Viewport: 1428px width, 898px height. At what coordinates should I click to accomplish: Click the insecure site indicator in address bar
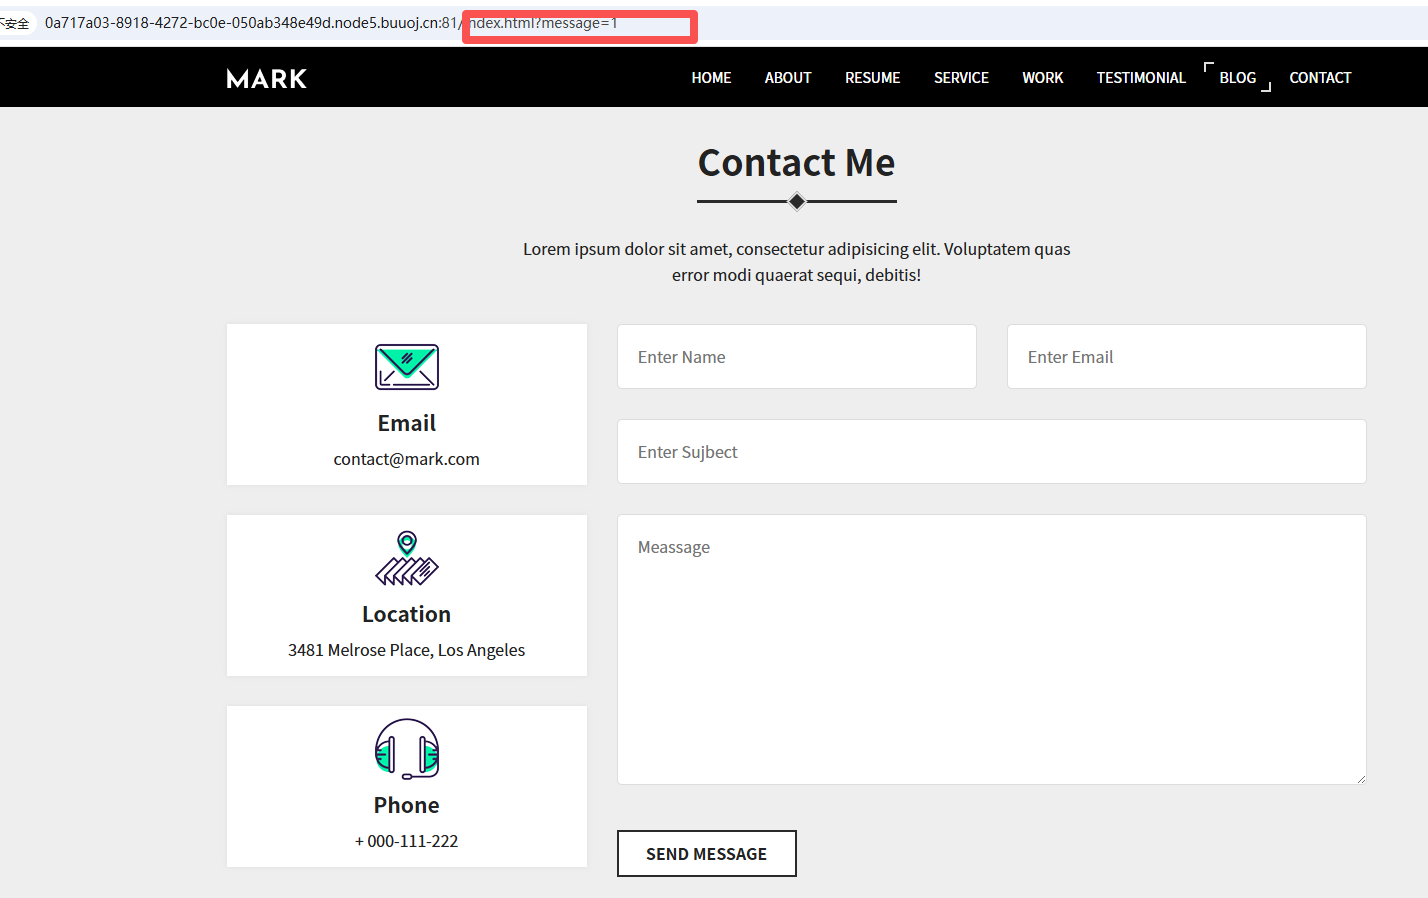click(16, 23)
